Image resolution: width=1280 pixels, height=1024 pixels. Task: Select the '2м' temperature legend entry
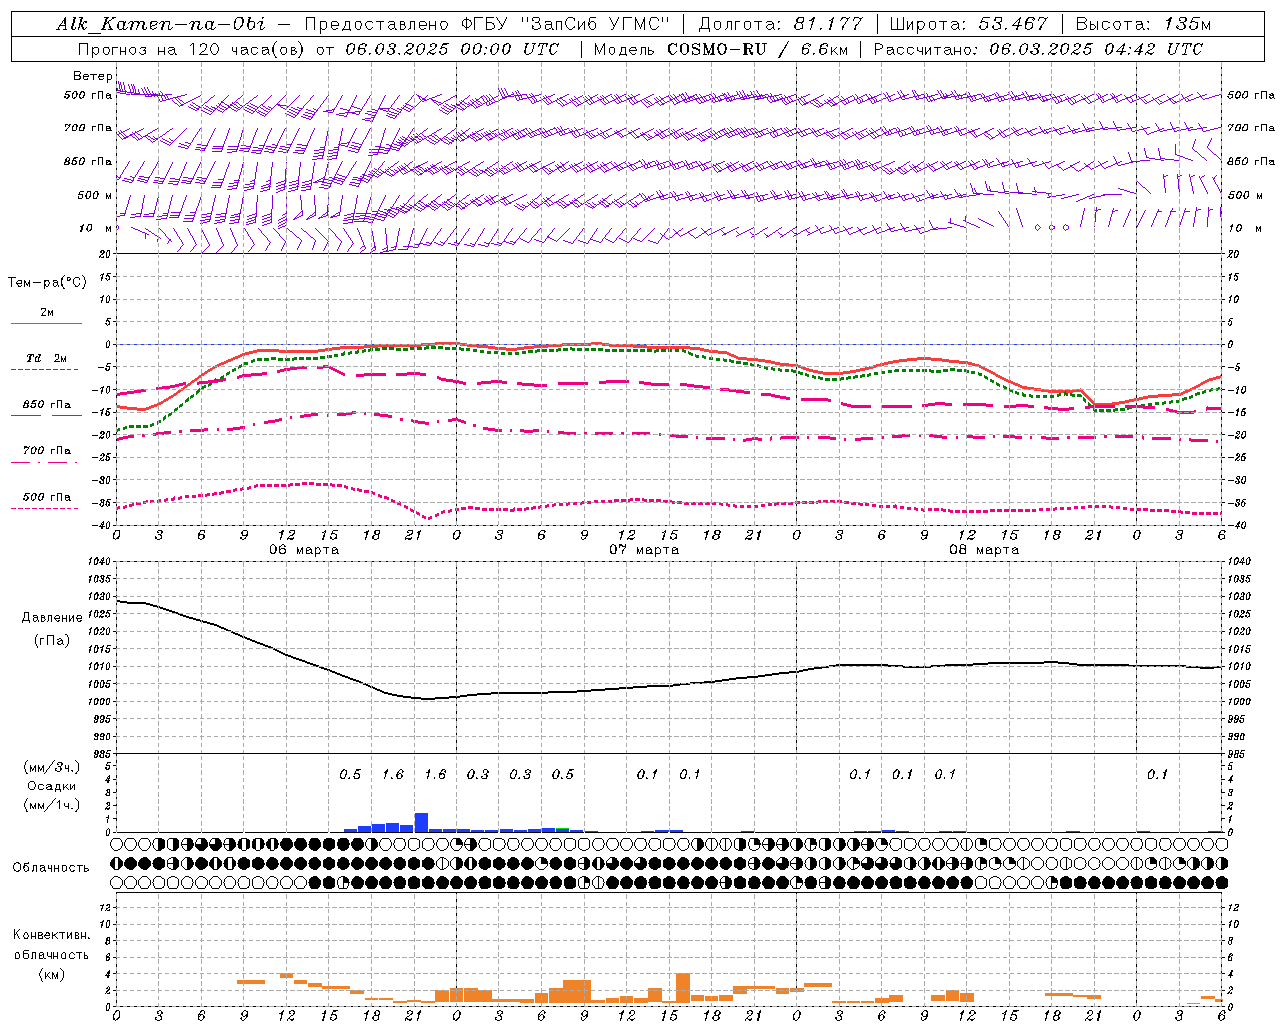46,312
